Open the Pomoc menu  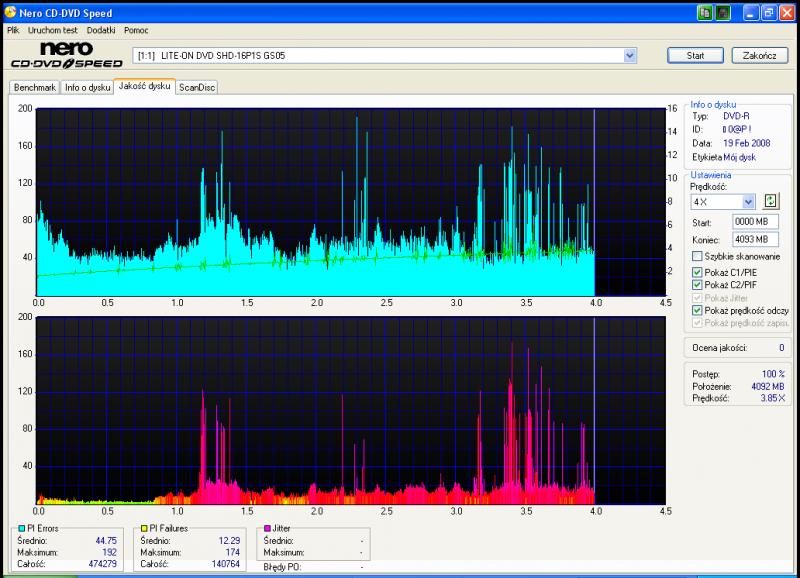tap(136, 30)
